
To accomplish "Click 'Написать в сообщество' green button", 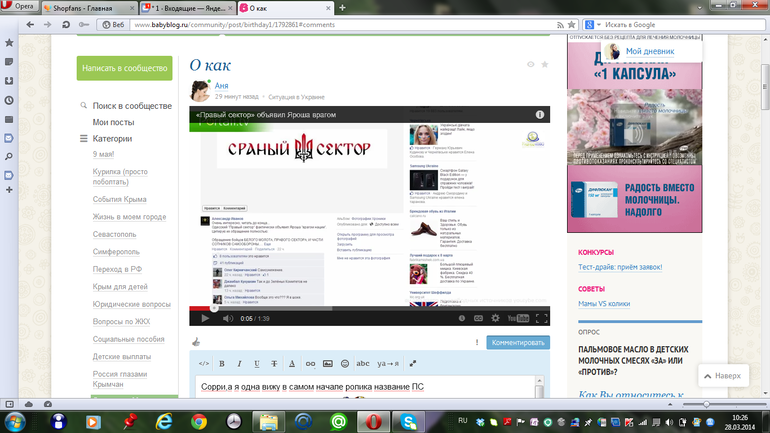I will (124, 68).
